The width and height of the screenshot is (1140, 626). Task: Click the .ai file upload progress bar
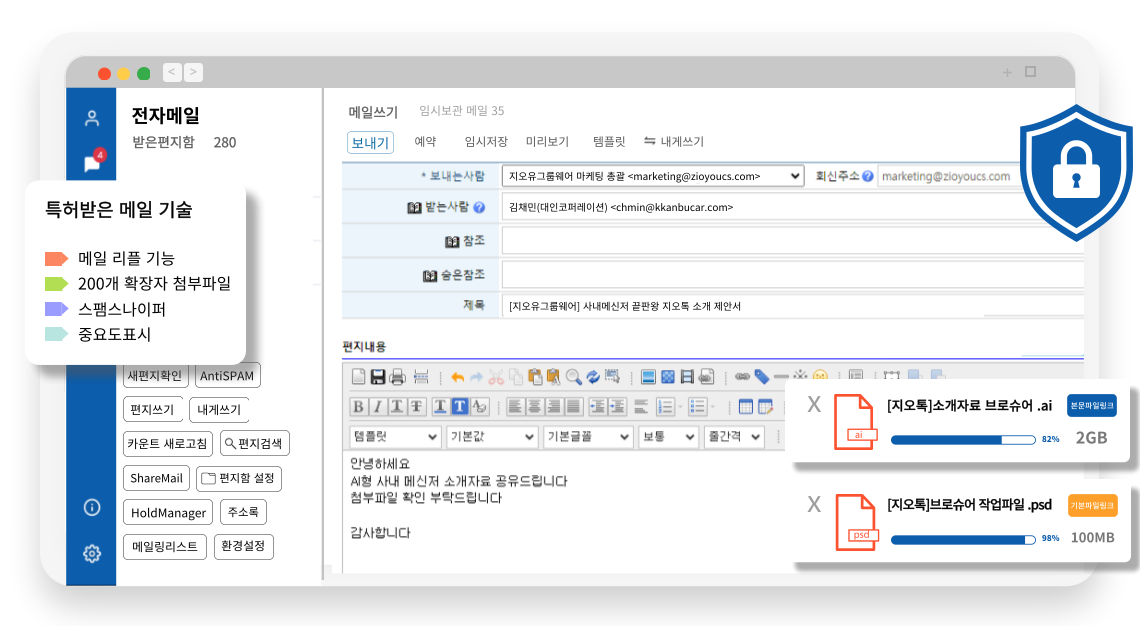pyautogui.click(x=962, y=439)
